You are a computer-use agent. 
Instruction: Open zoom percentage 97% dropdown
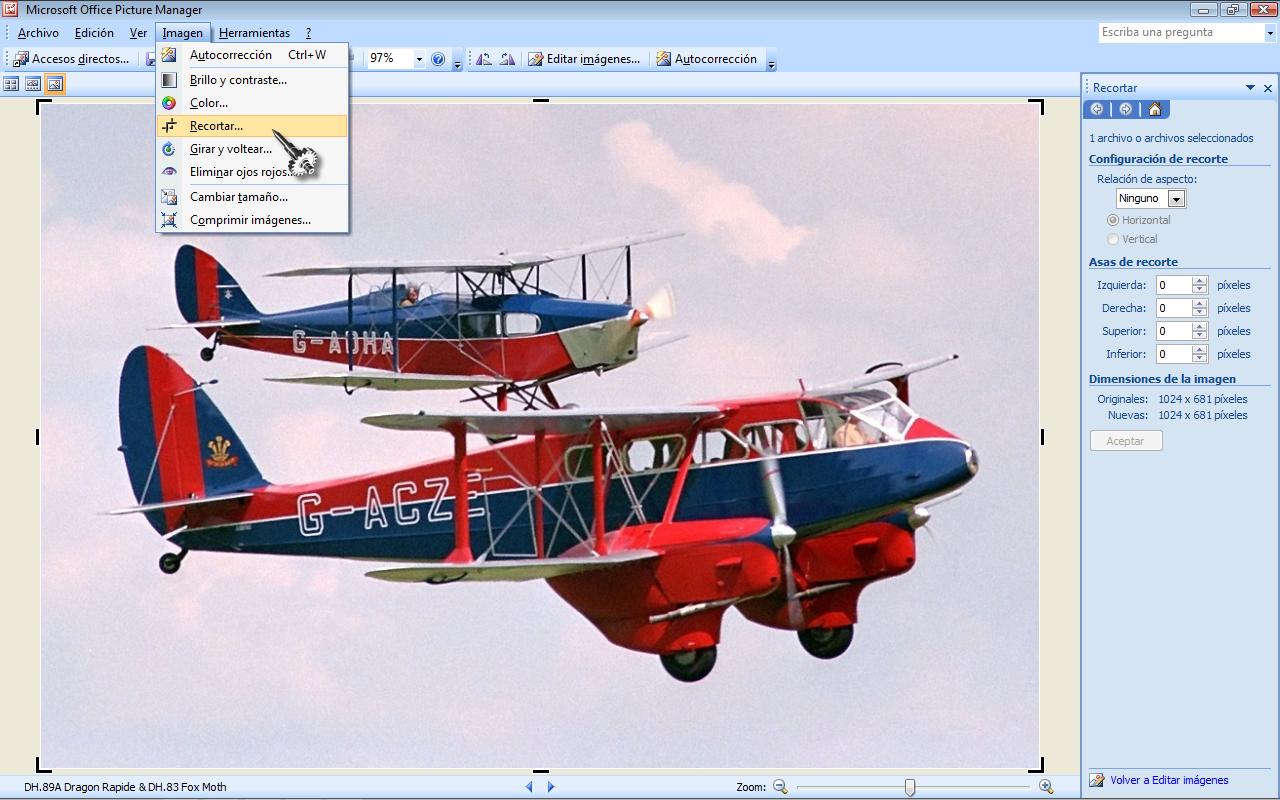pos(419,59)
